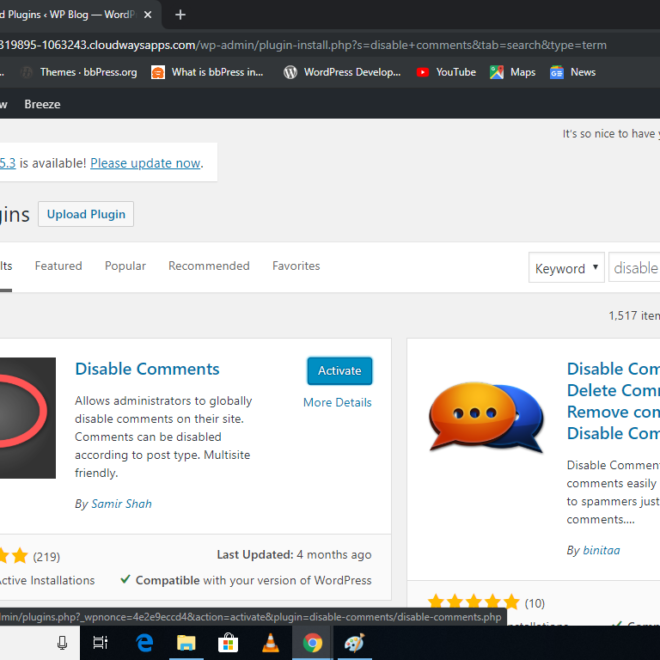The height and width of the screenshot is (660, 660).
Task: Click the Disable Comments plugin thumbnail
Action: pyautogui.click(x=28, y=418)
